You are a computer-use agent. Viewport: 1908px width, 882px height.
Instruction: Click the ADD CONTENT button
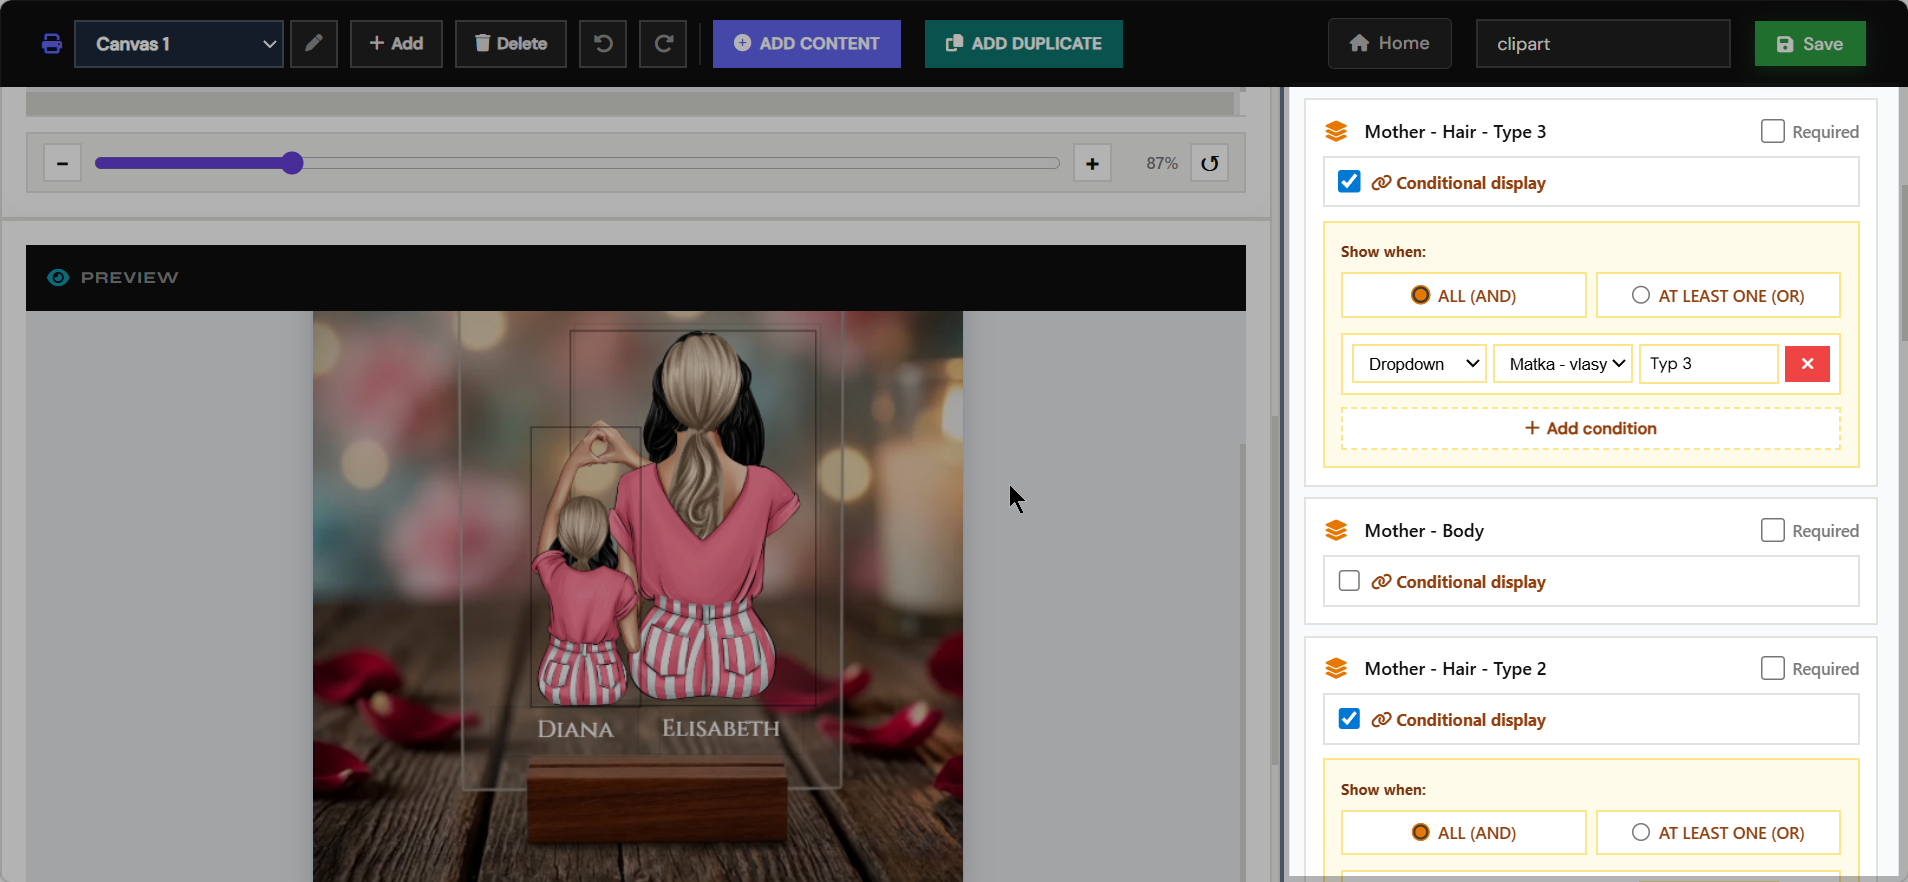[807, 44]
